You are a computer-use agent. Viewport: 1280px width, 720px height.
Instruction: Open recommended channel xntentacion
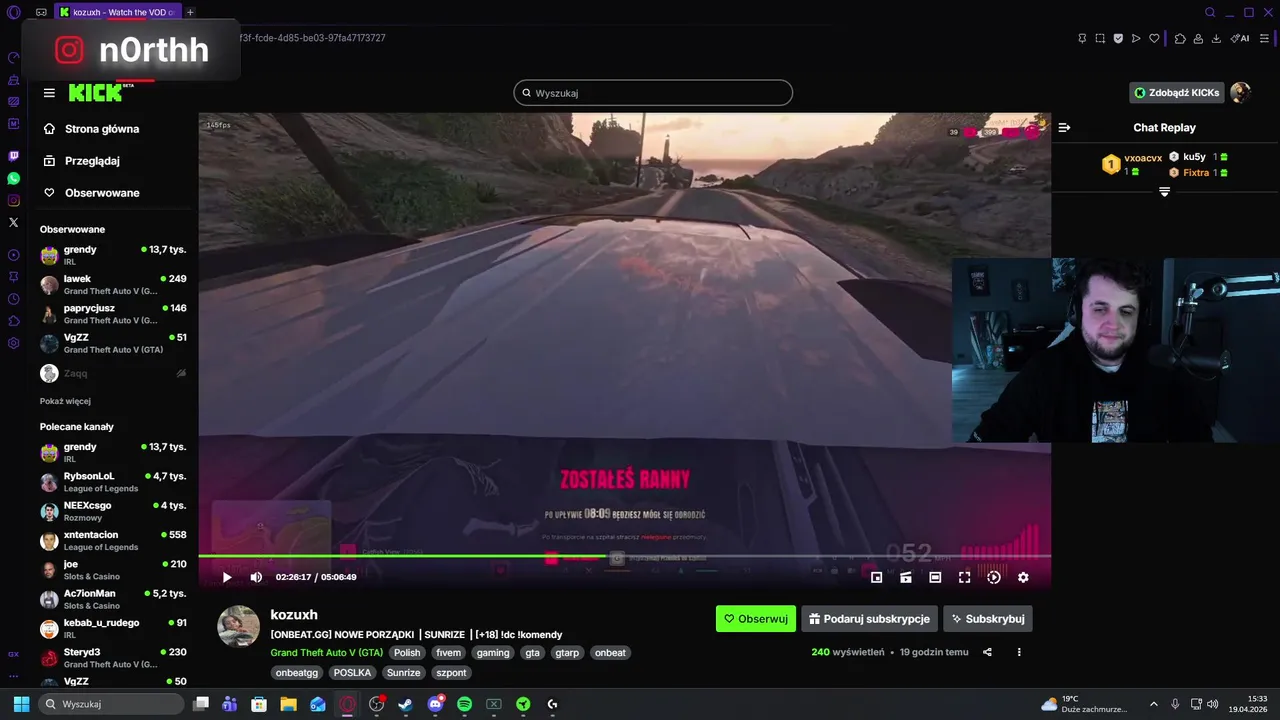(x=113, y=541)
